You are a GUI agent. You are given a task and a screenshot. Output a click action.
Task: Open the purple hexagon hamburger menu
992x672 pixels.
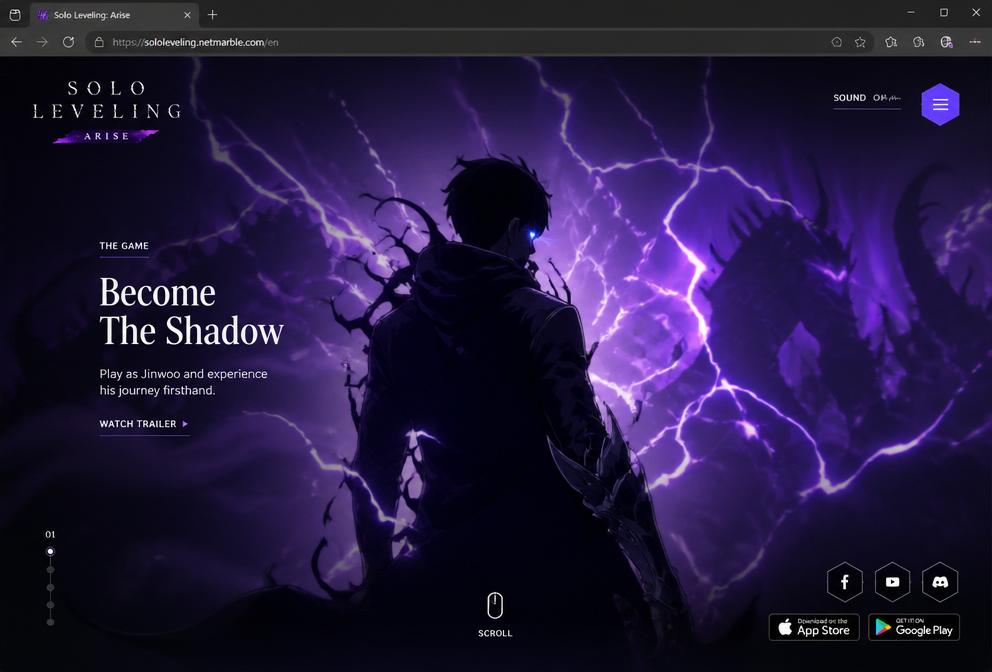[940, 104]
